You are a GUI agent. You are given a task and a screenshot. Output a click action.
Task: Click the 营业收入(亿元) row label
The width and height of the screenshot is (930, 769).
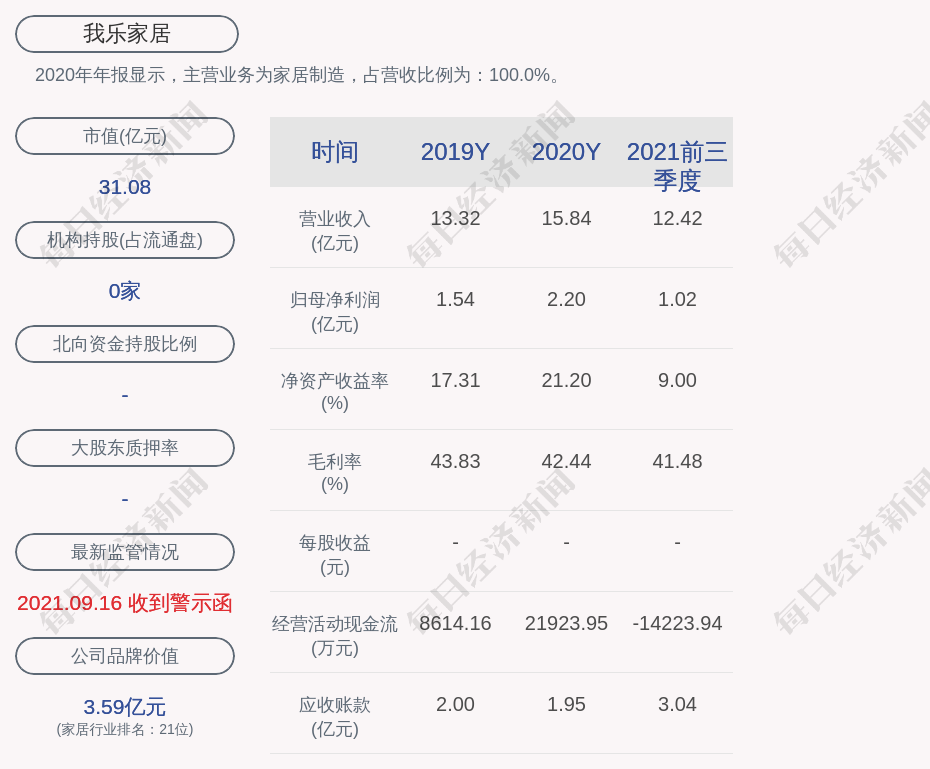(335, 231)
